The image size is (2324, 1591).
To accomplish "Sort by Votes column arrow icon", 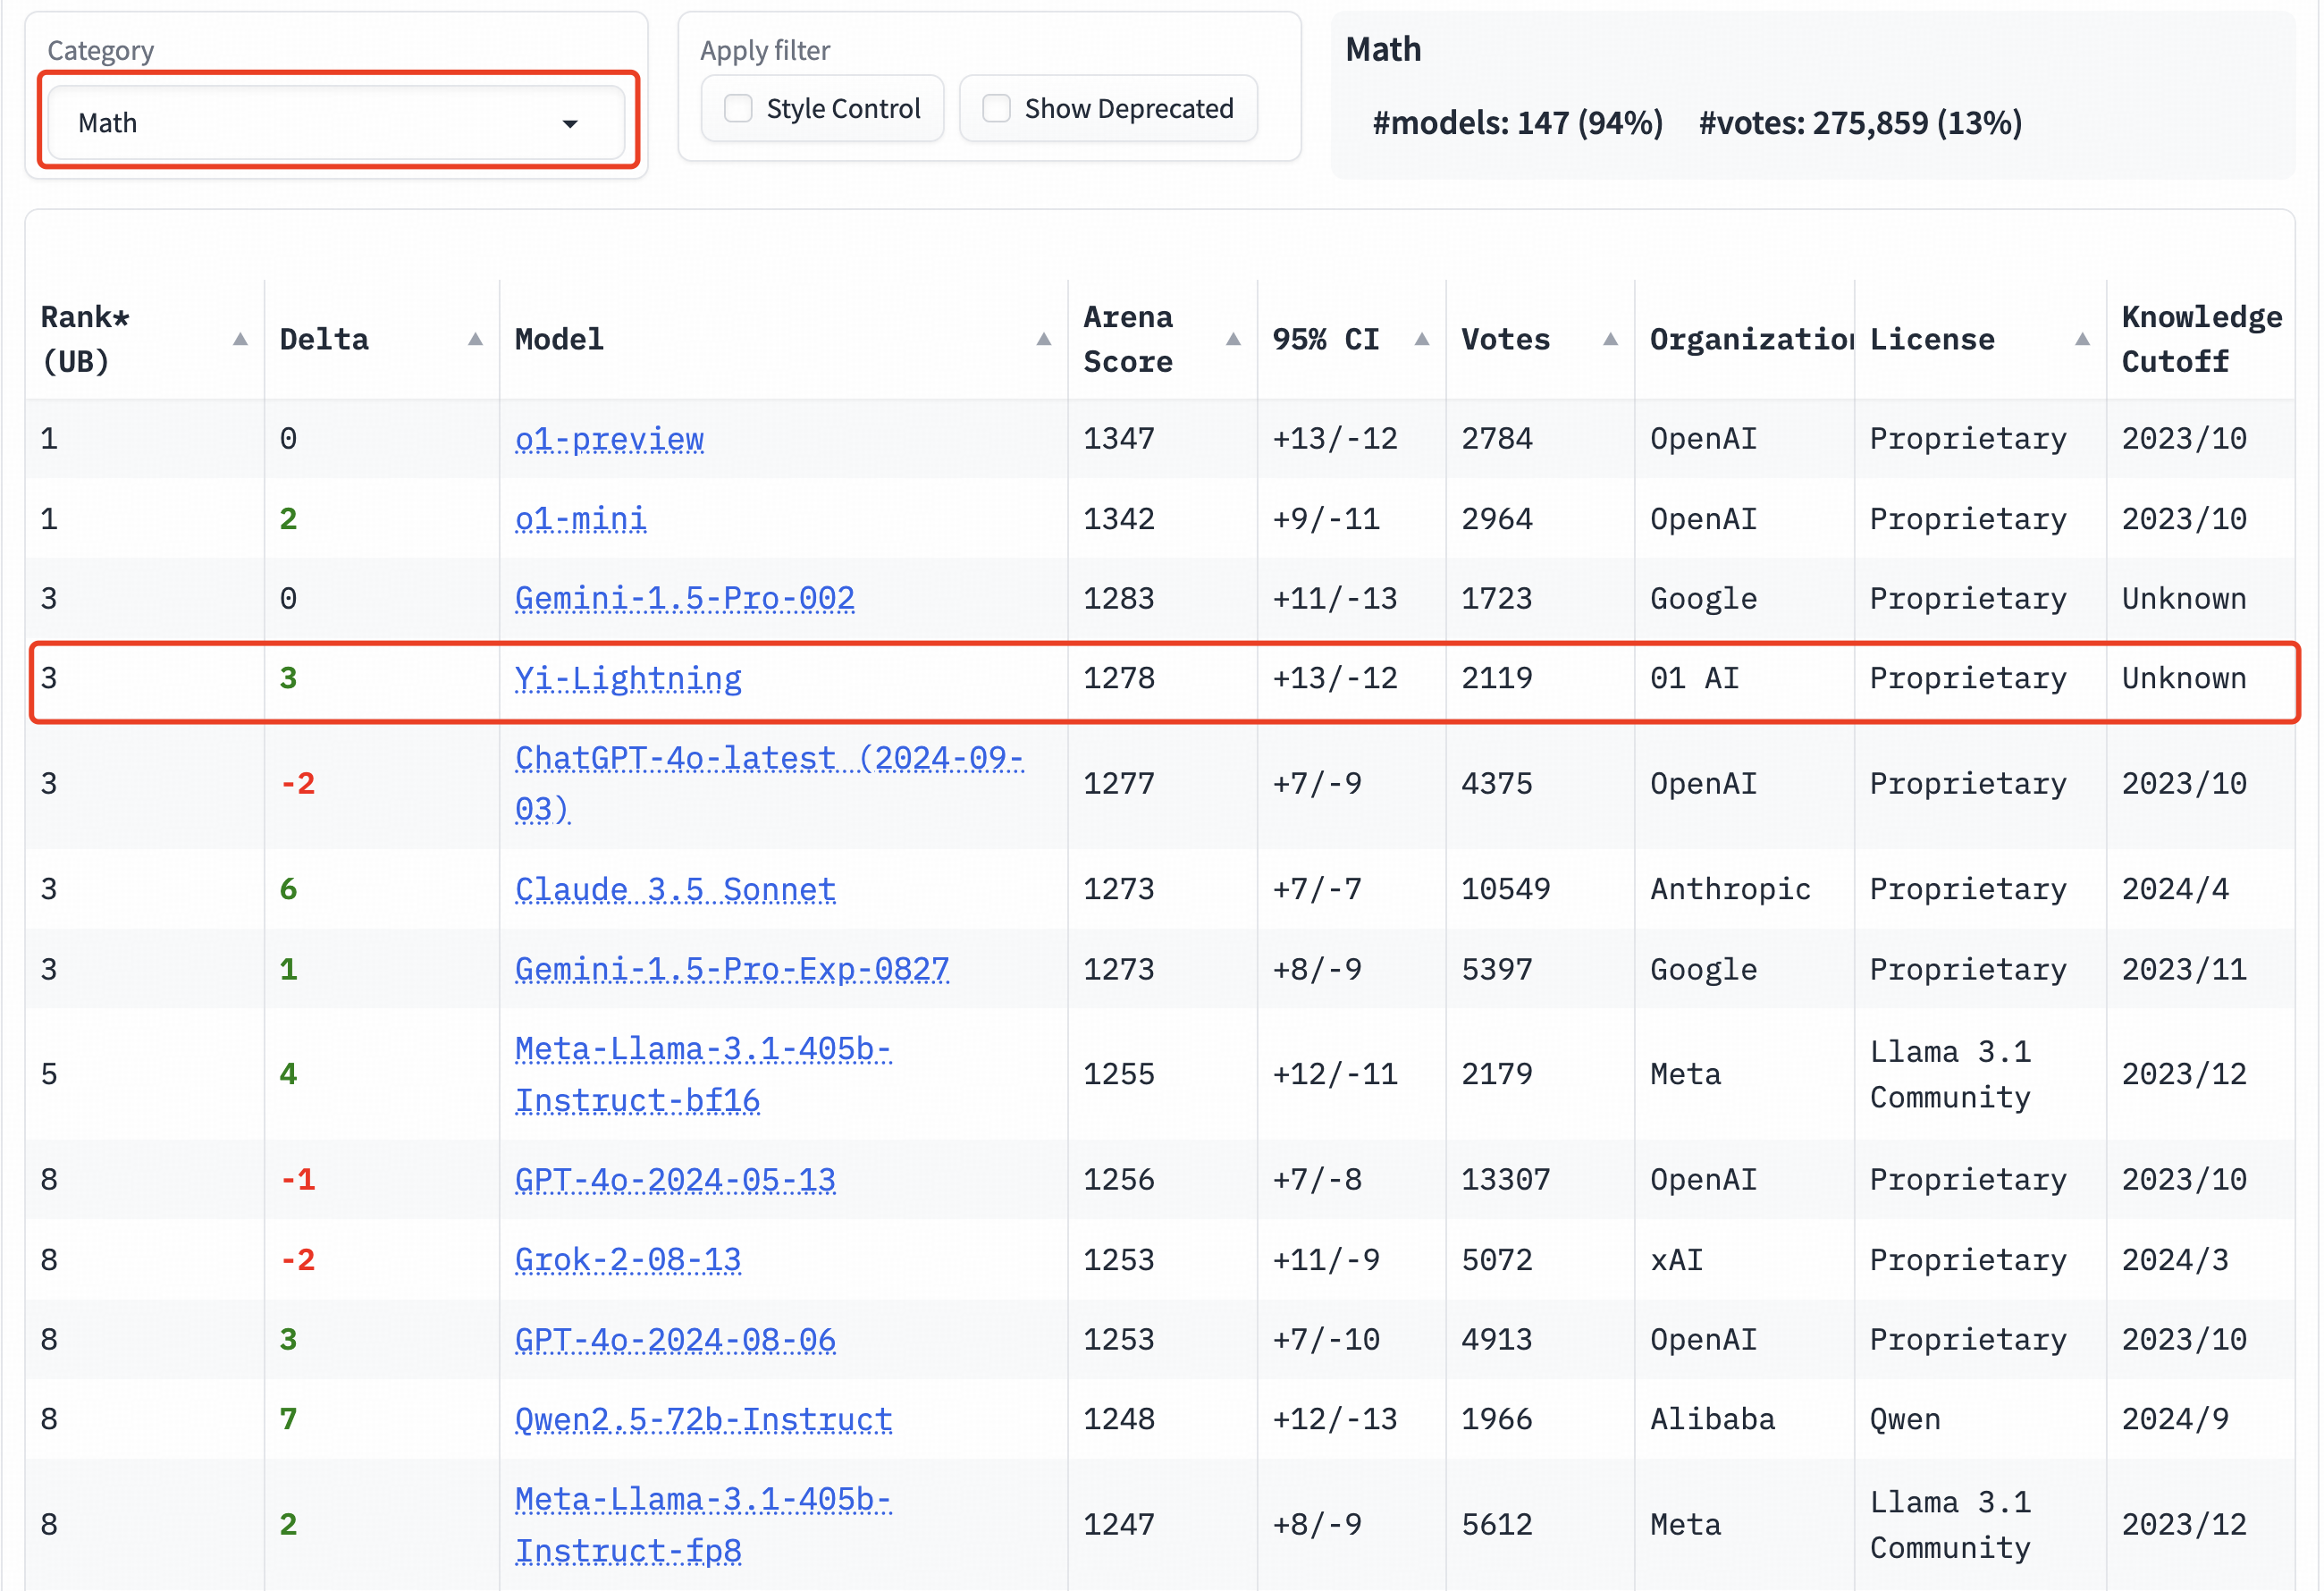I will [1610, 340].
